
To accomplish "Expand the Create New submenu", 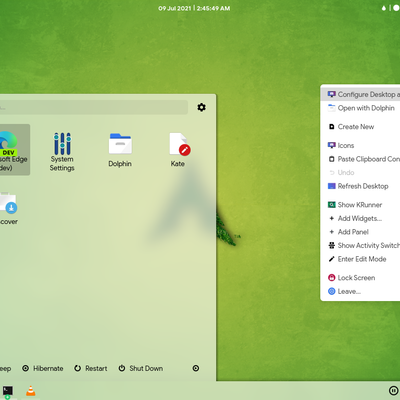I will 360,127.
